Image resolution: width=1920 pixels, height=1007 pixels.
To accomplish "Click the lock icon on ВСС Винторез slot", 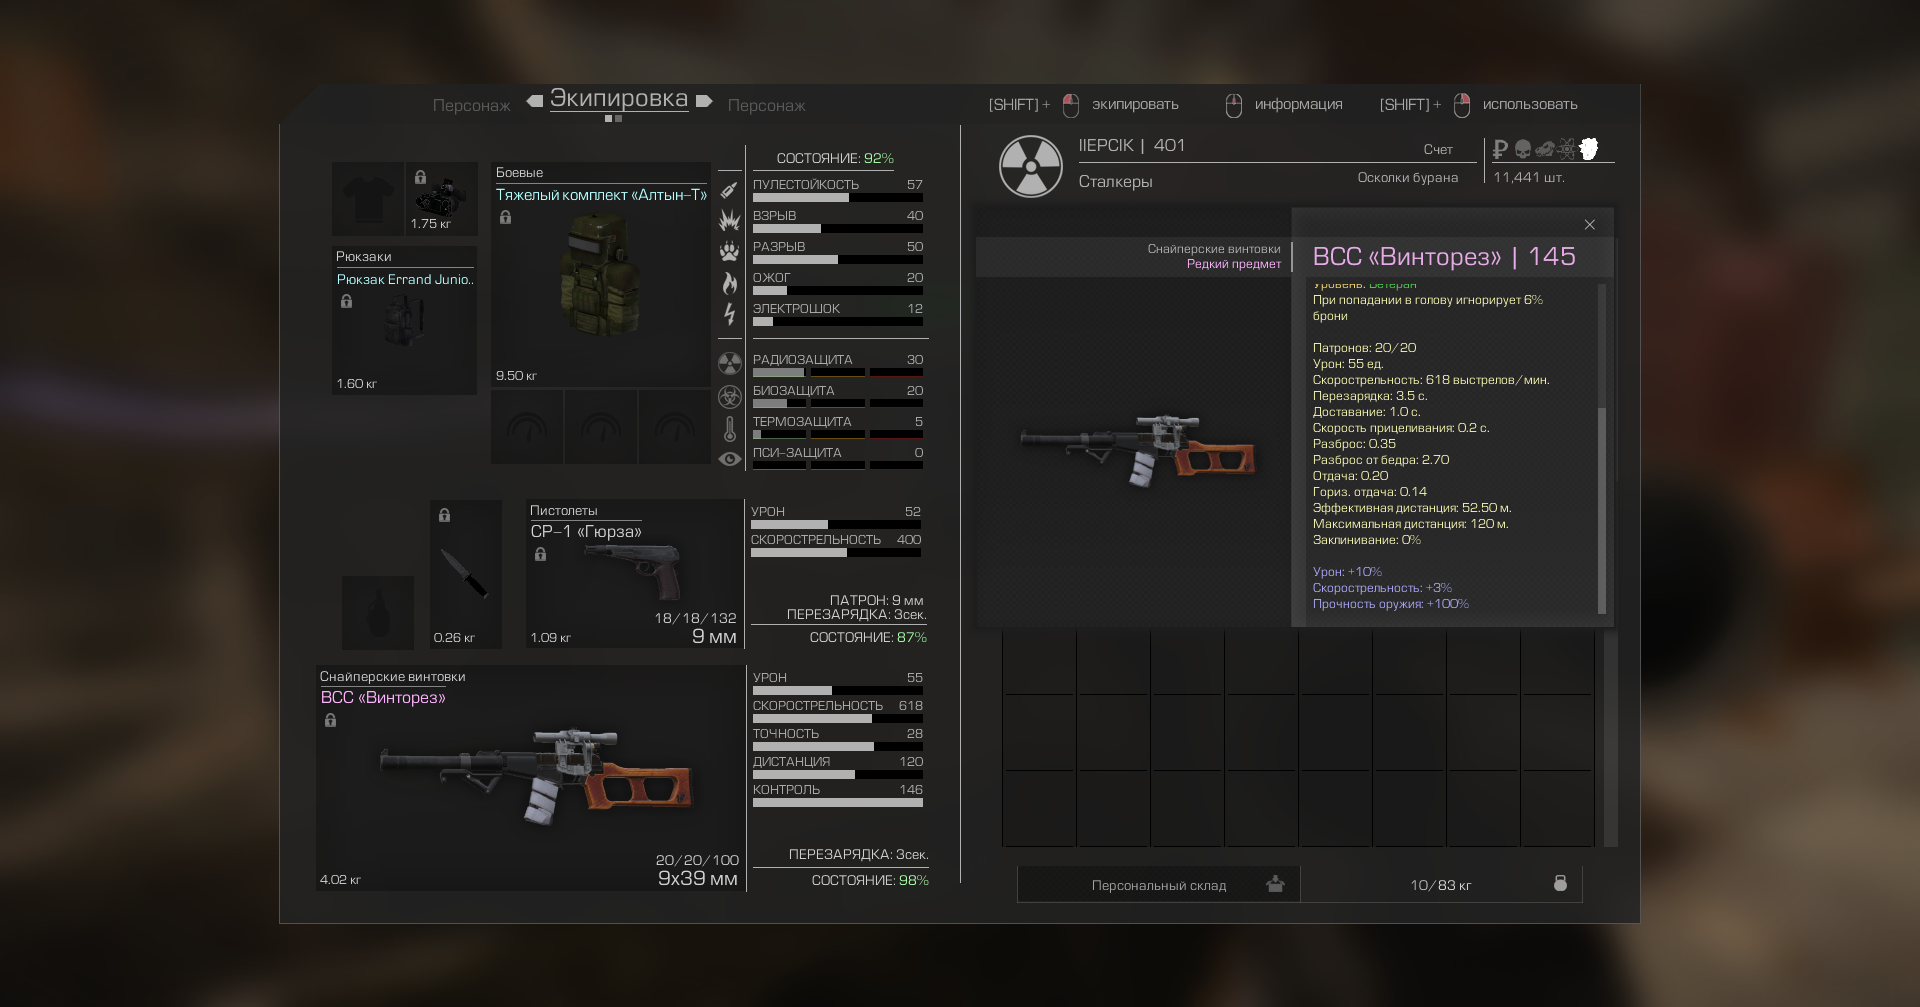I will pos(330,720).
